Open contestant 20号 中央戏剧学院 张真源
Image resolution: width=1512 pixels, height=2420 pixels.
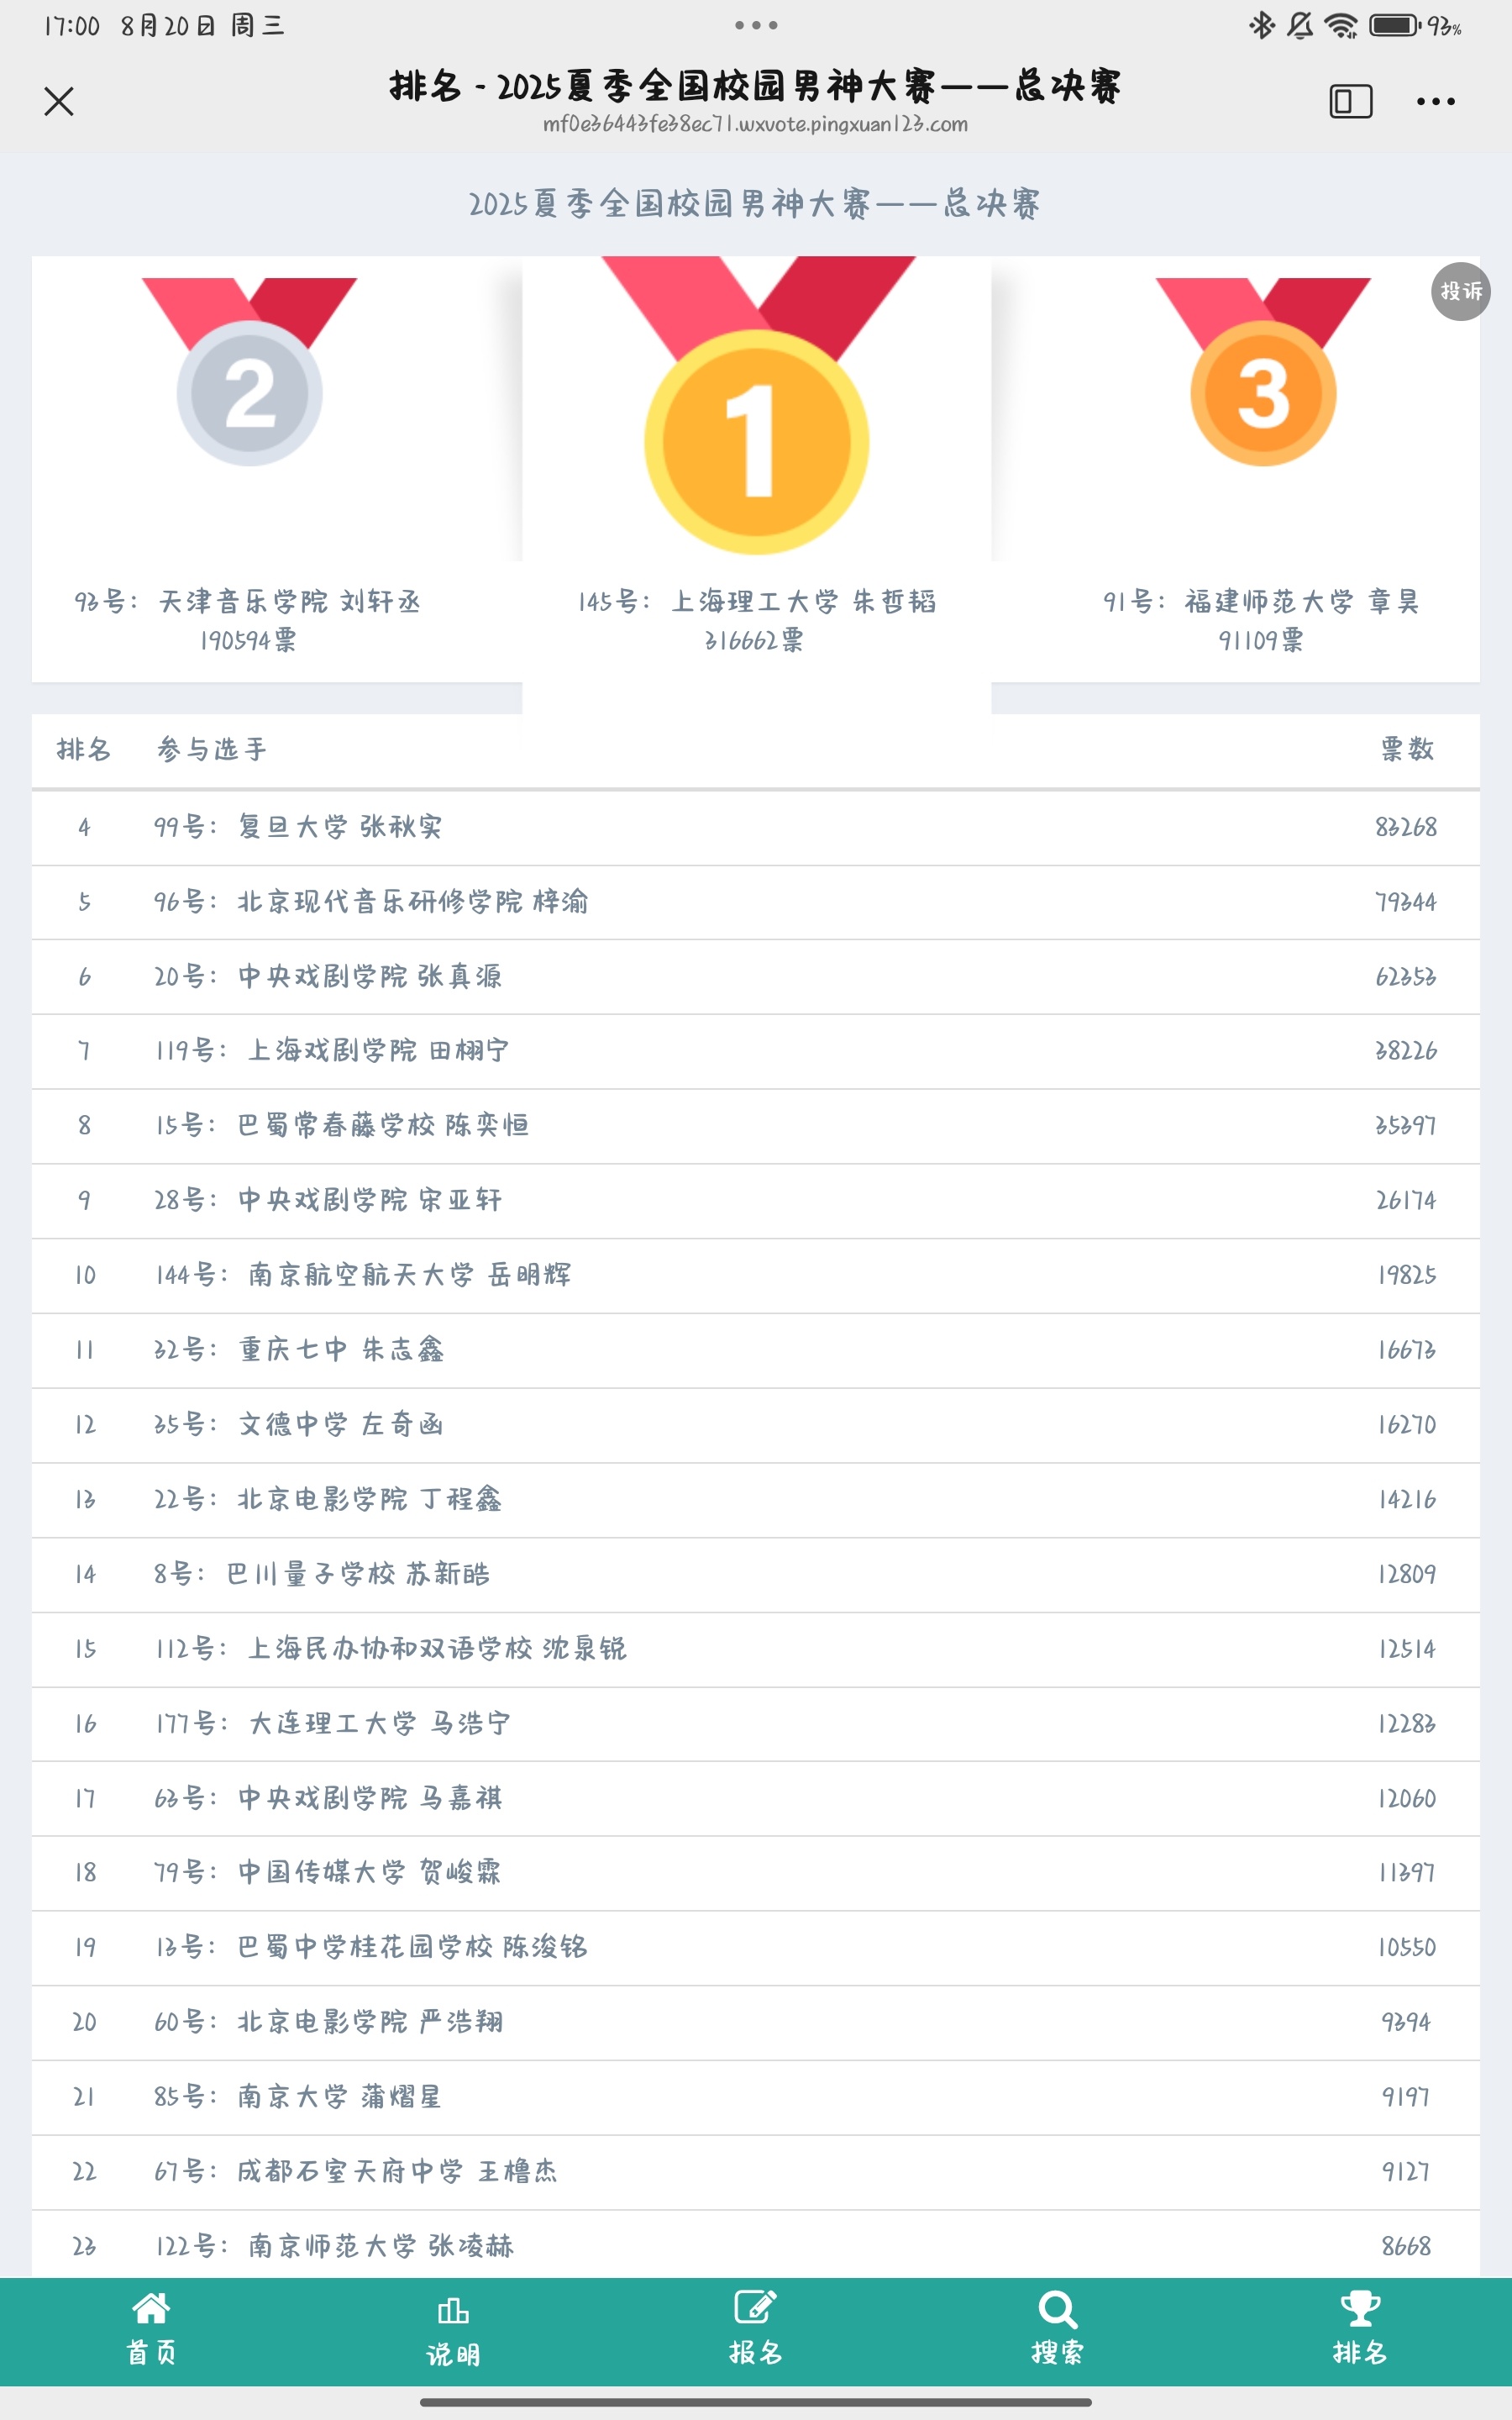tap(756, 976)
